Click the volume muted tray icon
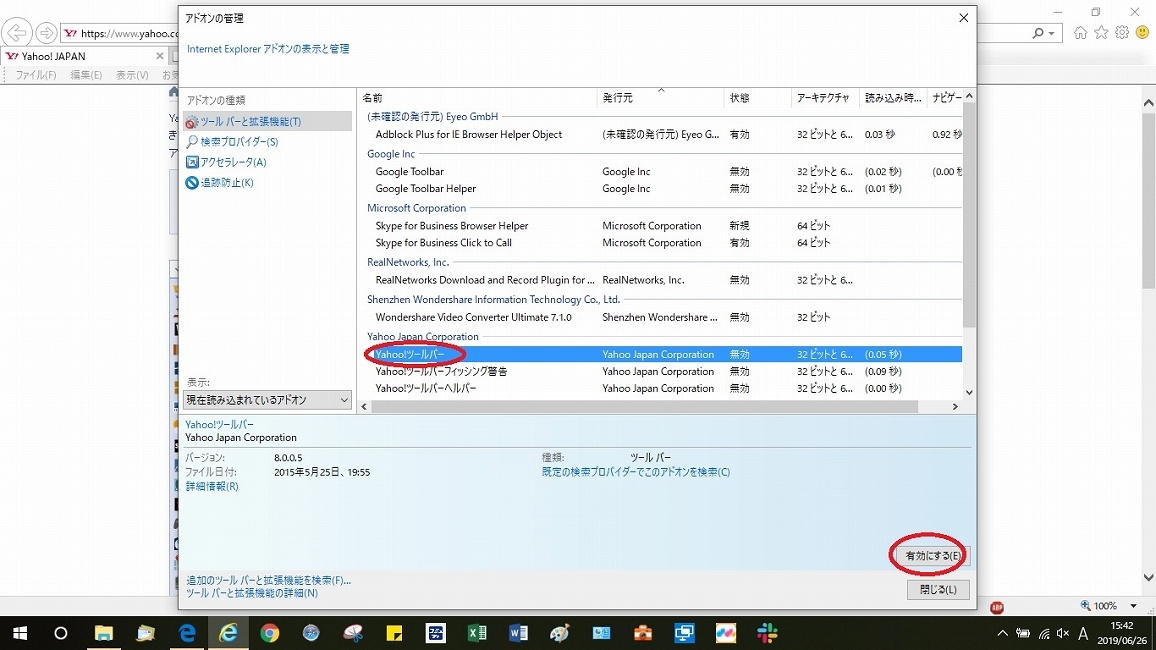 [1063, 633]
